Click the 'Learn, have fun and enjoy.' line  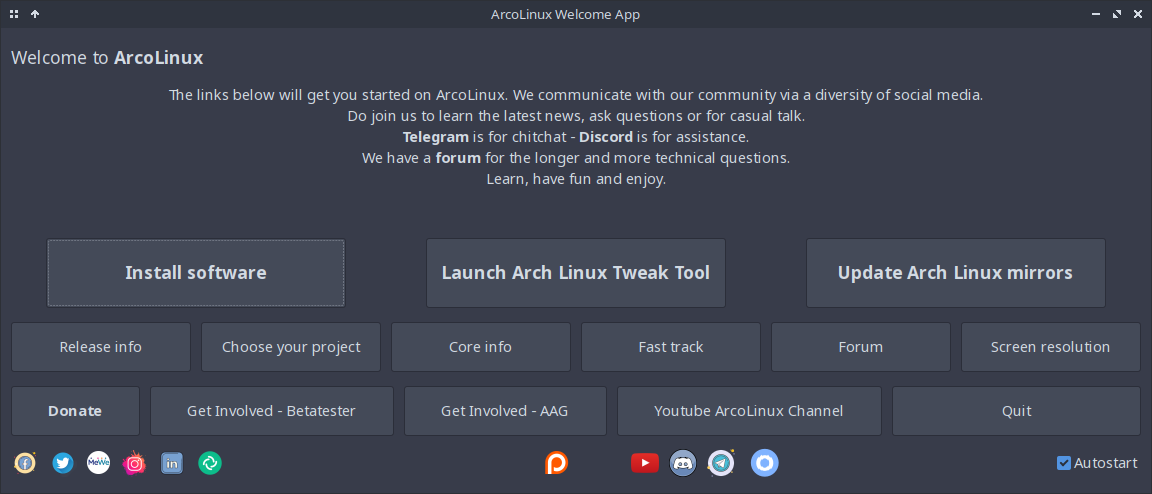576,179
